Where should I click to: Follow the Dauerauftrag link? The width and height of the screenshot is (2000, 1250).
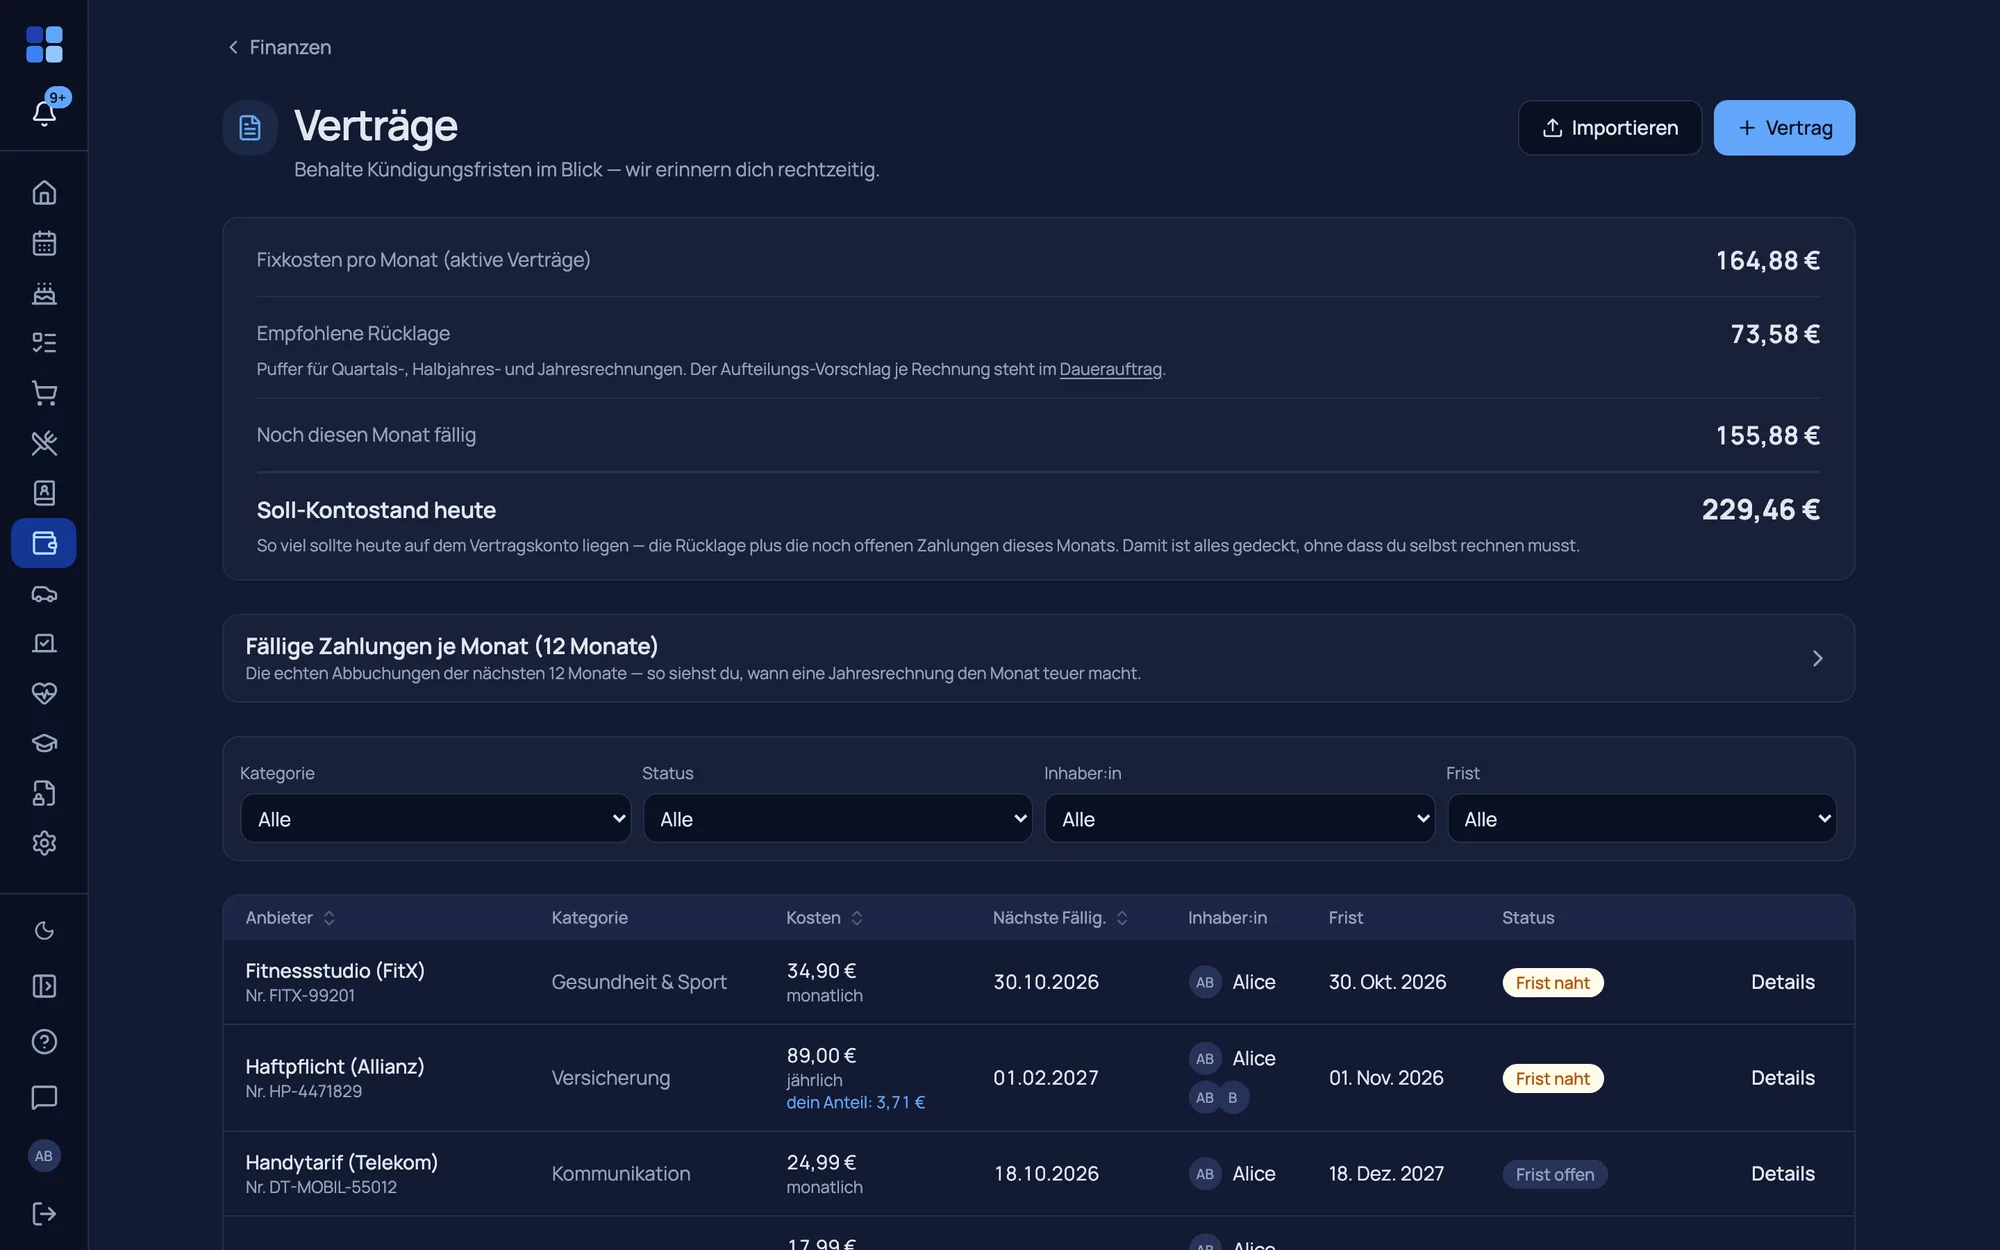tap(1110, 369)
